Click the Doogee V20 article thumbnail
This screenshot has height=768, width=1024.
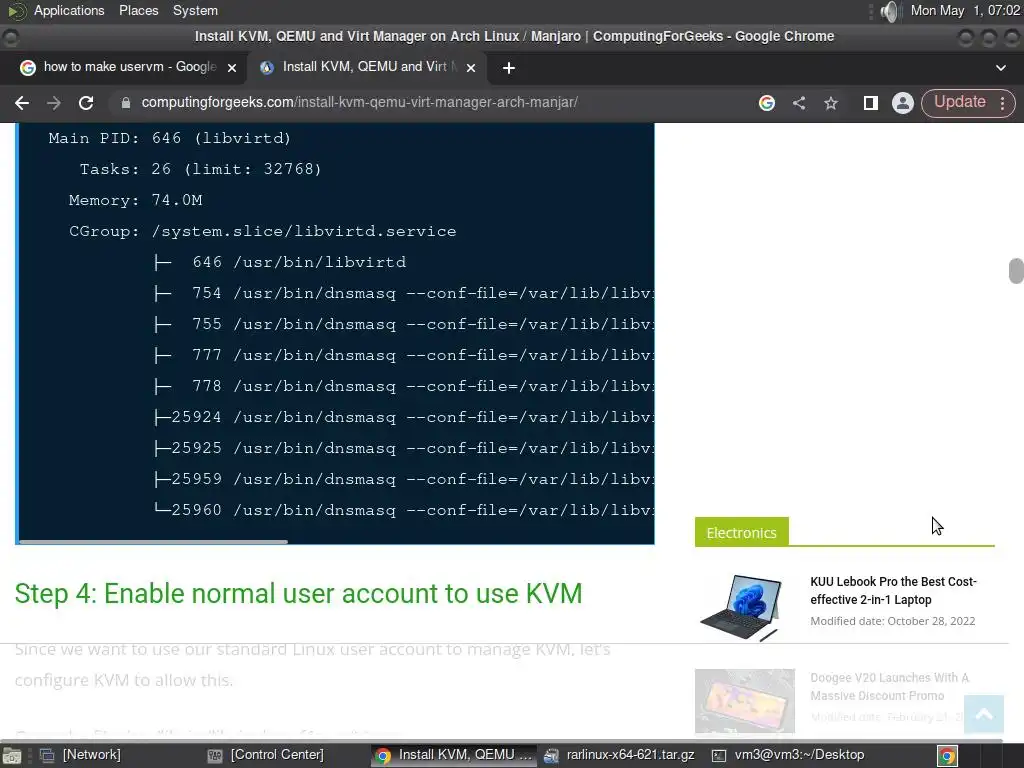click(744, 701)
